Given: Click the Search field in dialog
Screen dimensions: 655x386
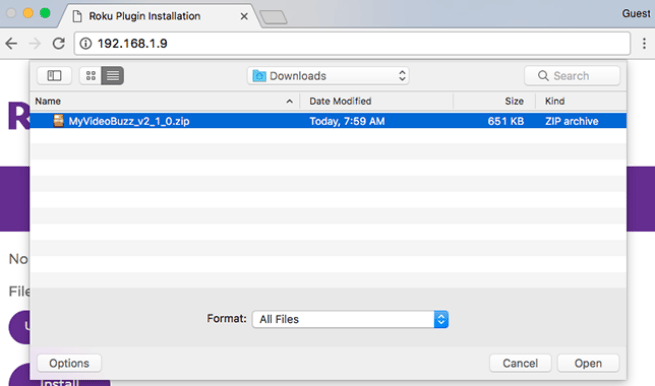Looking at the screenshot, I should [572, 76].
